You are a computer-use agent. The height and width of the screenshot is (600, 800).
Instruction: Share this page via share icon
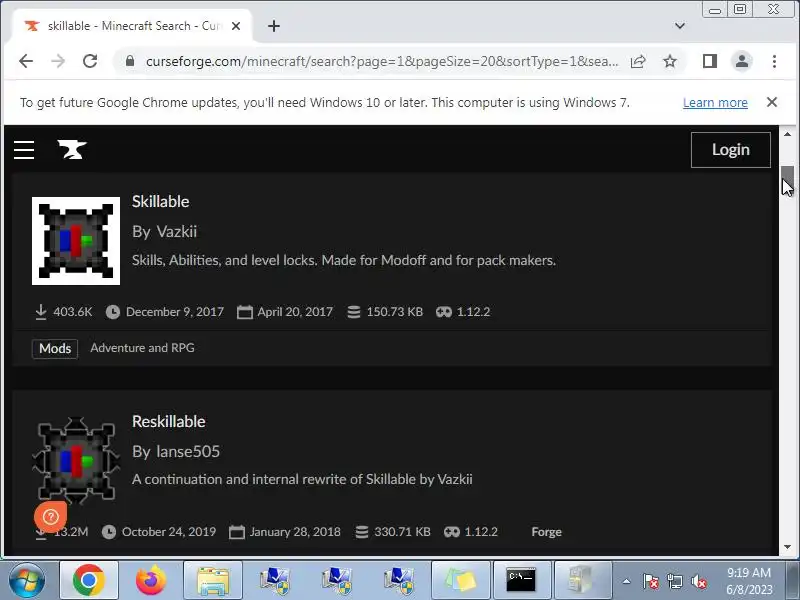point(638,62)
